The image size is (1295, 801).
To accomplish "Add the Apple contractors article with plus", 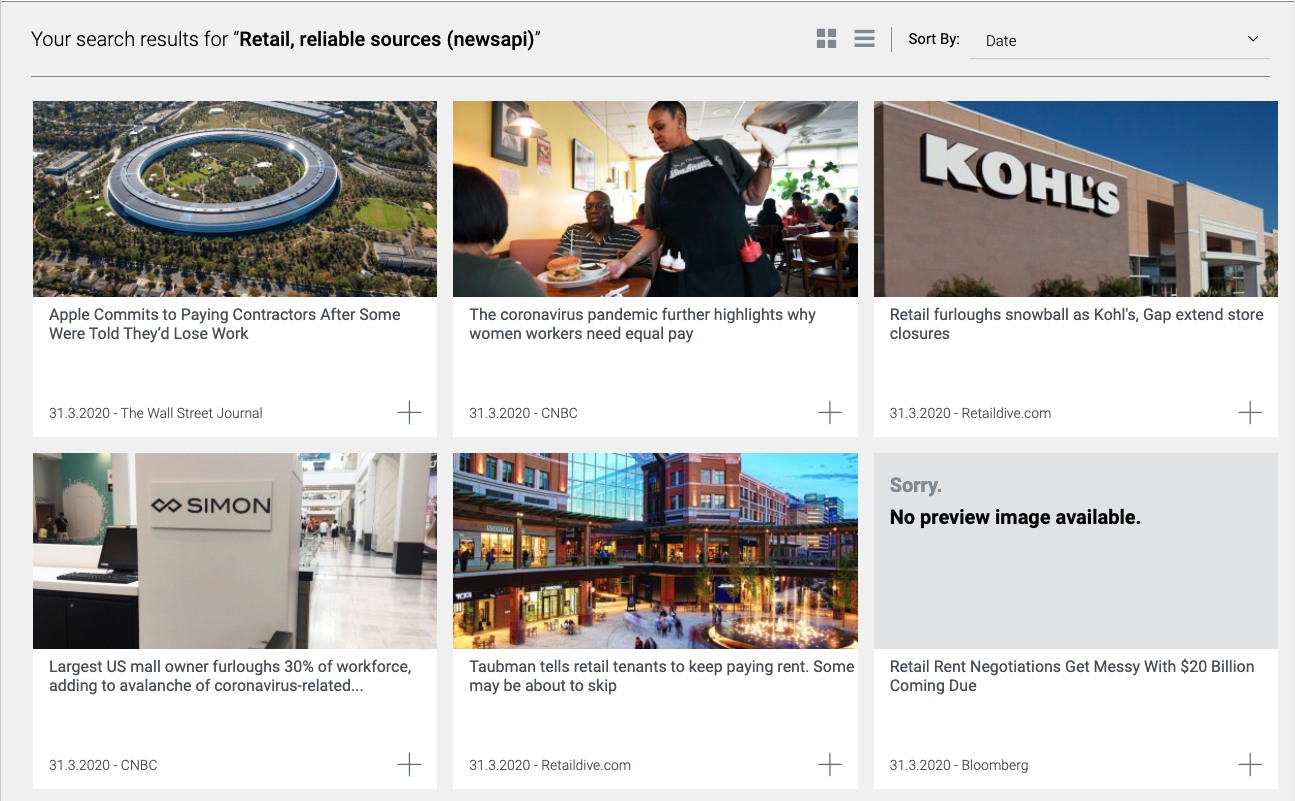I will point(409,412).
